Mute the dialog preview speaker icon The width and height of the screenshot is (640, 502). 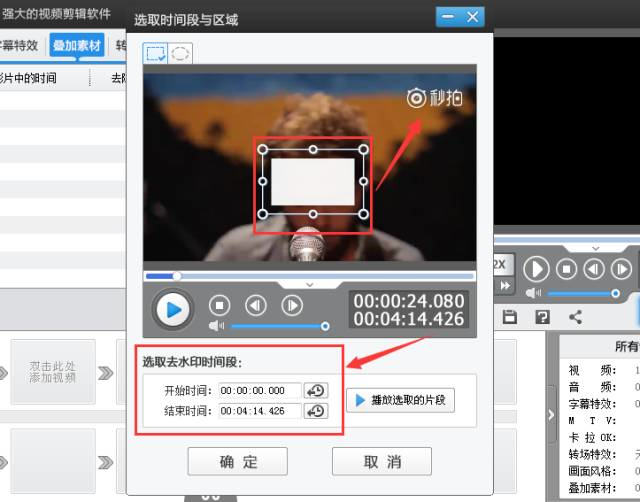click(x=215, y=326)
